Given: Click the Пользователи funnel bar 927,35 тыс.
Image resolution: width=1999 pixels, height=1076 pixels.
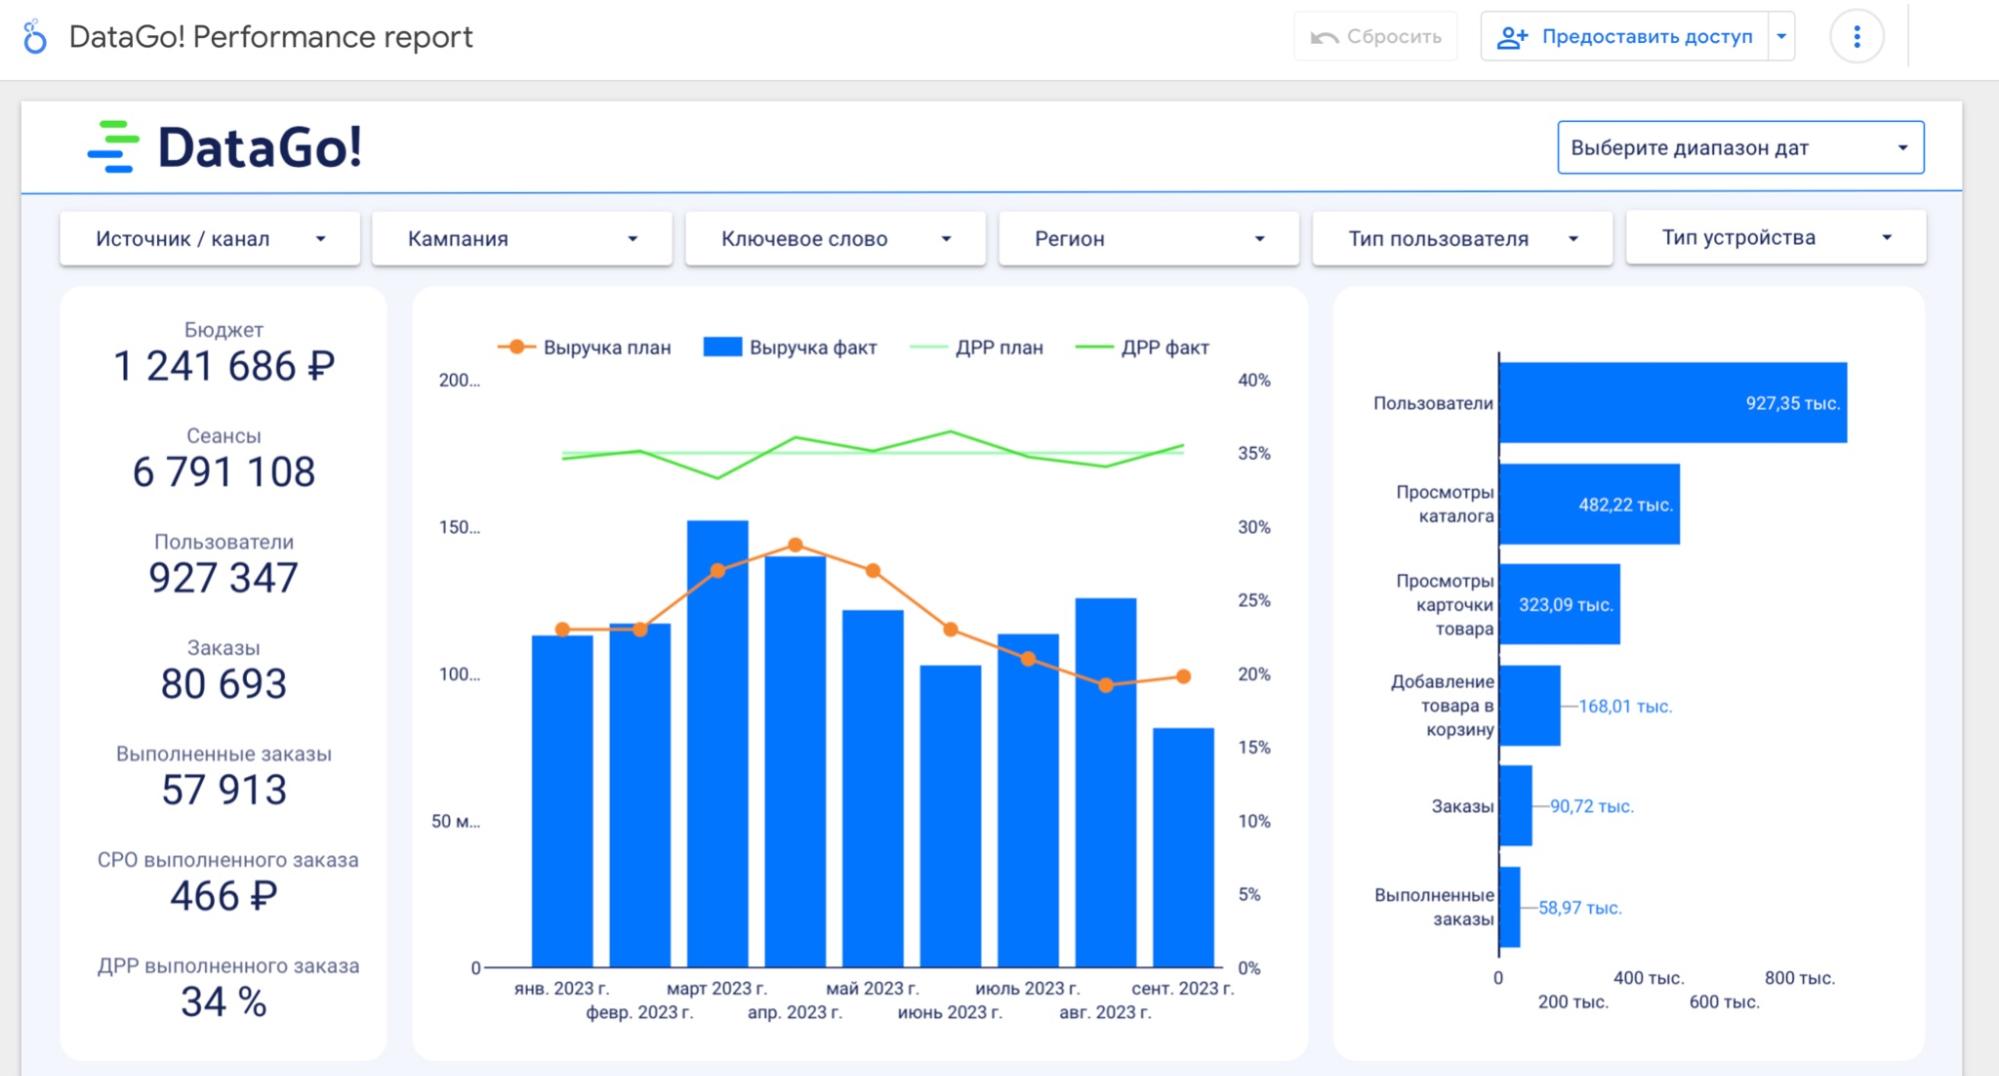Looking at the screenshot, I should tap(1673, 402).
